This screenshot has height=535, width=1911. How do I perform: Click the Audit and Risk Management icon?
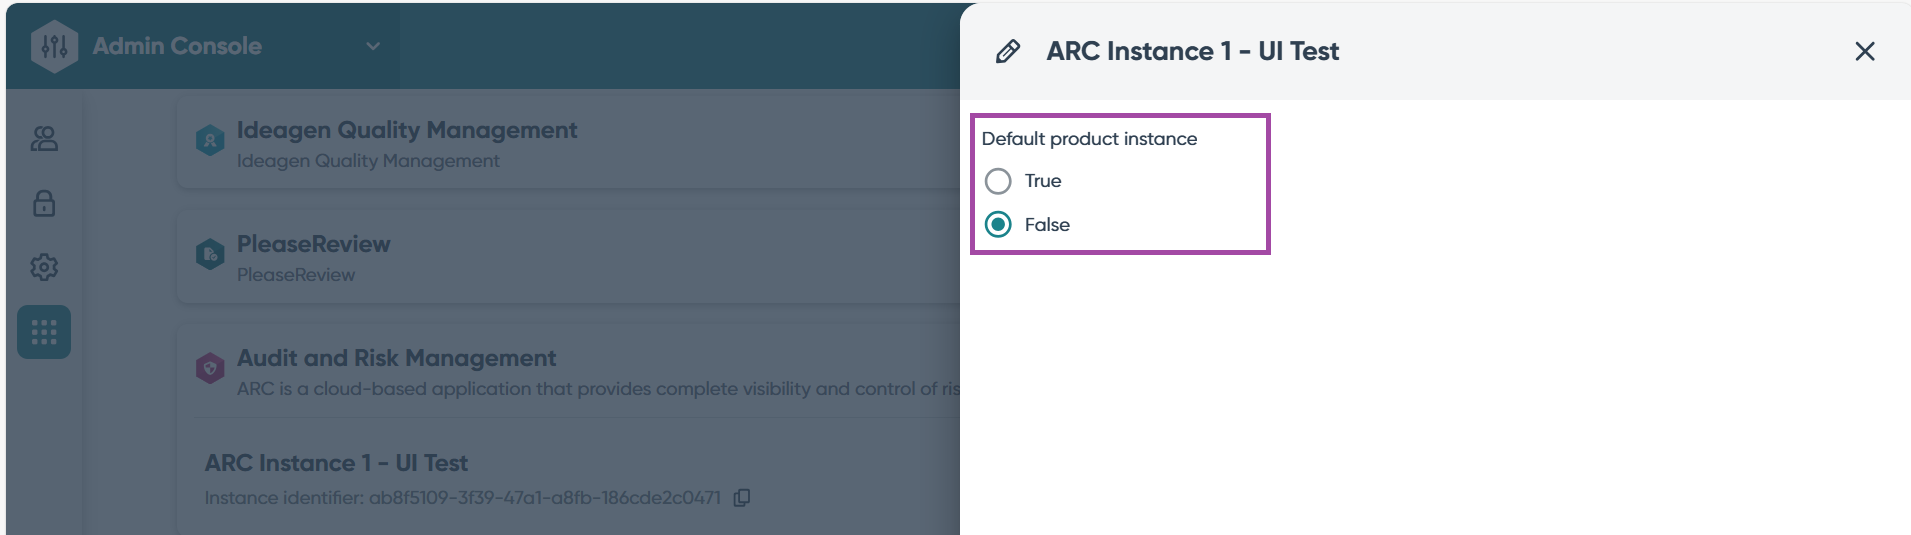(x=210, y=369)
